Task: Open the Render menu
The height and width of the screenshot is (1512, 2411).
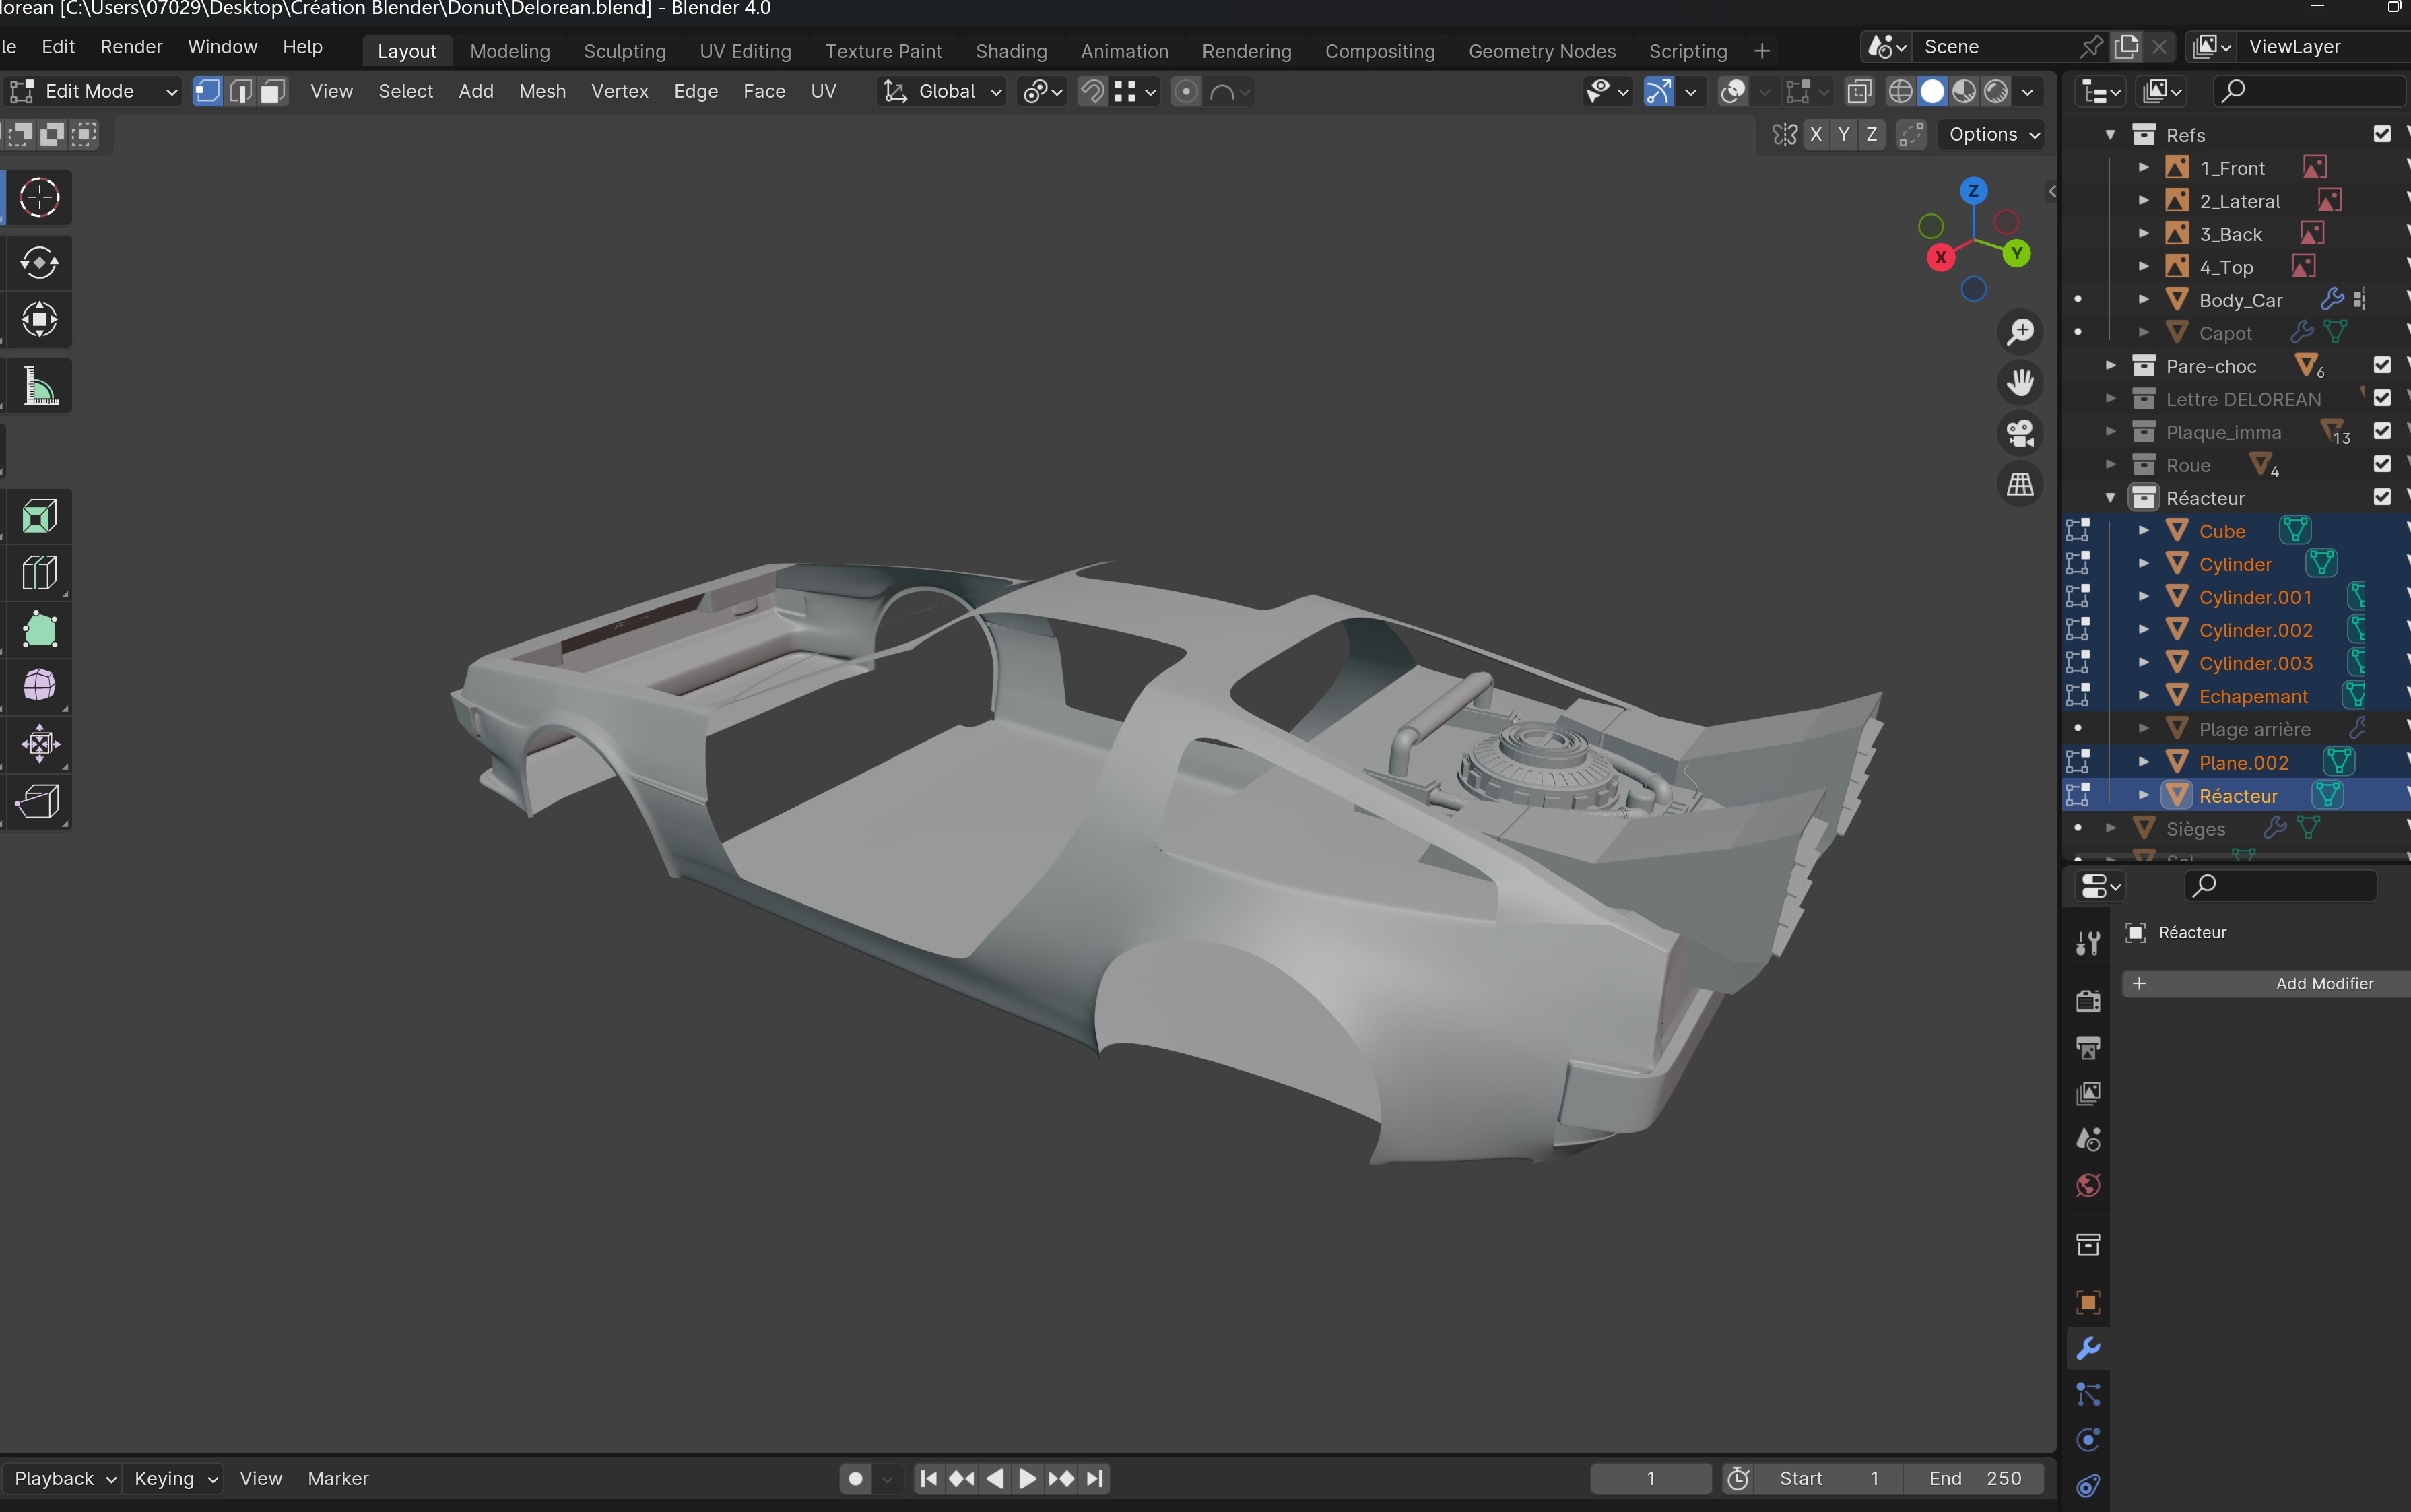Action: coord(131,47)
